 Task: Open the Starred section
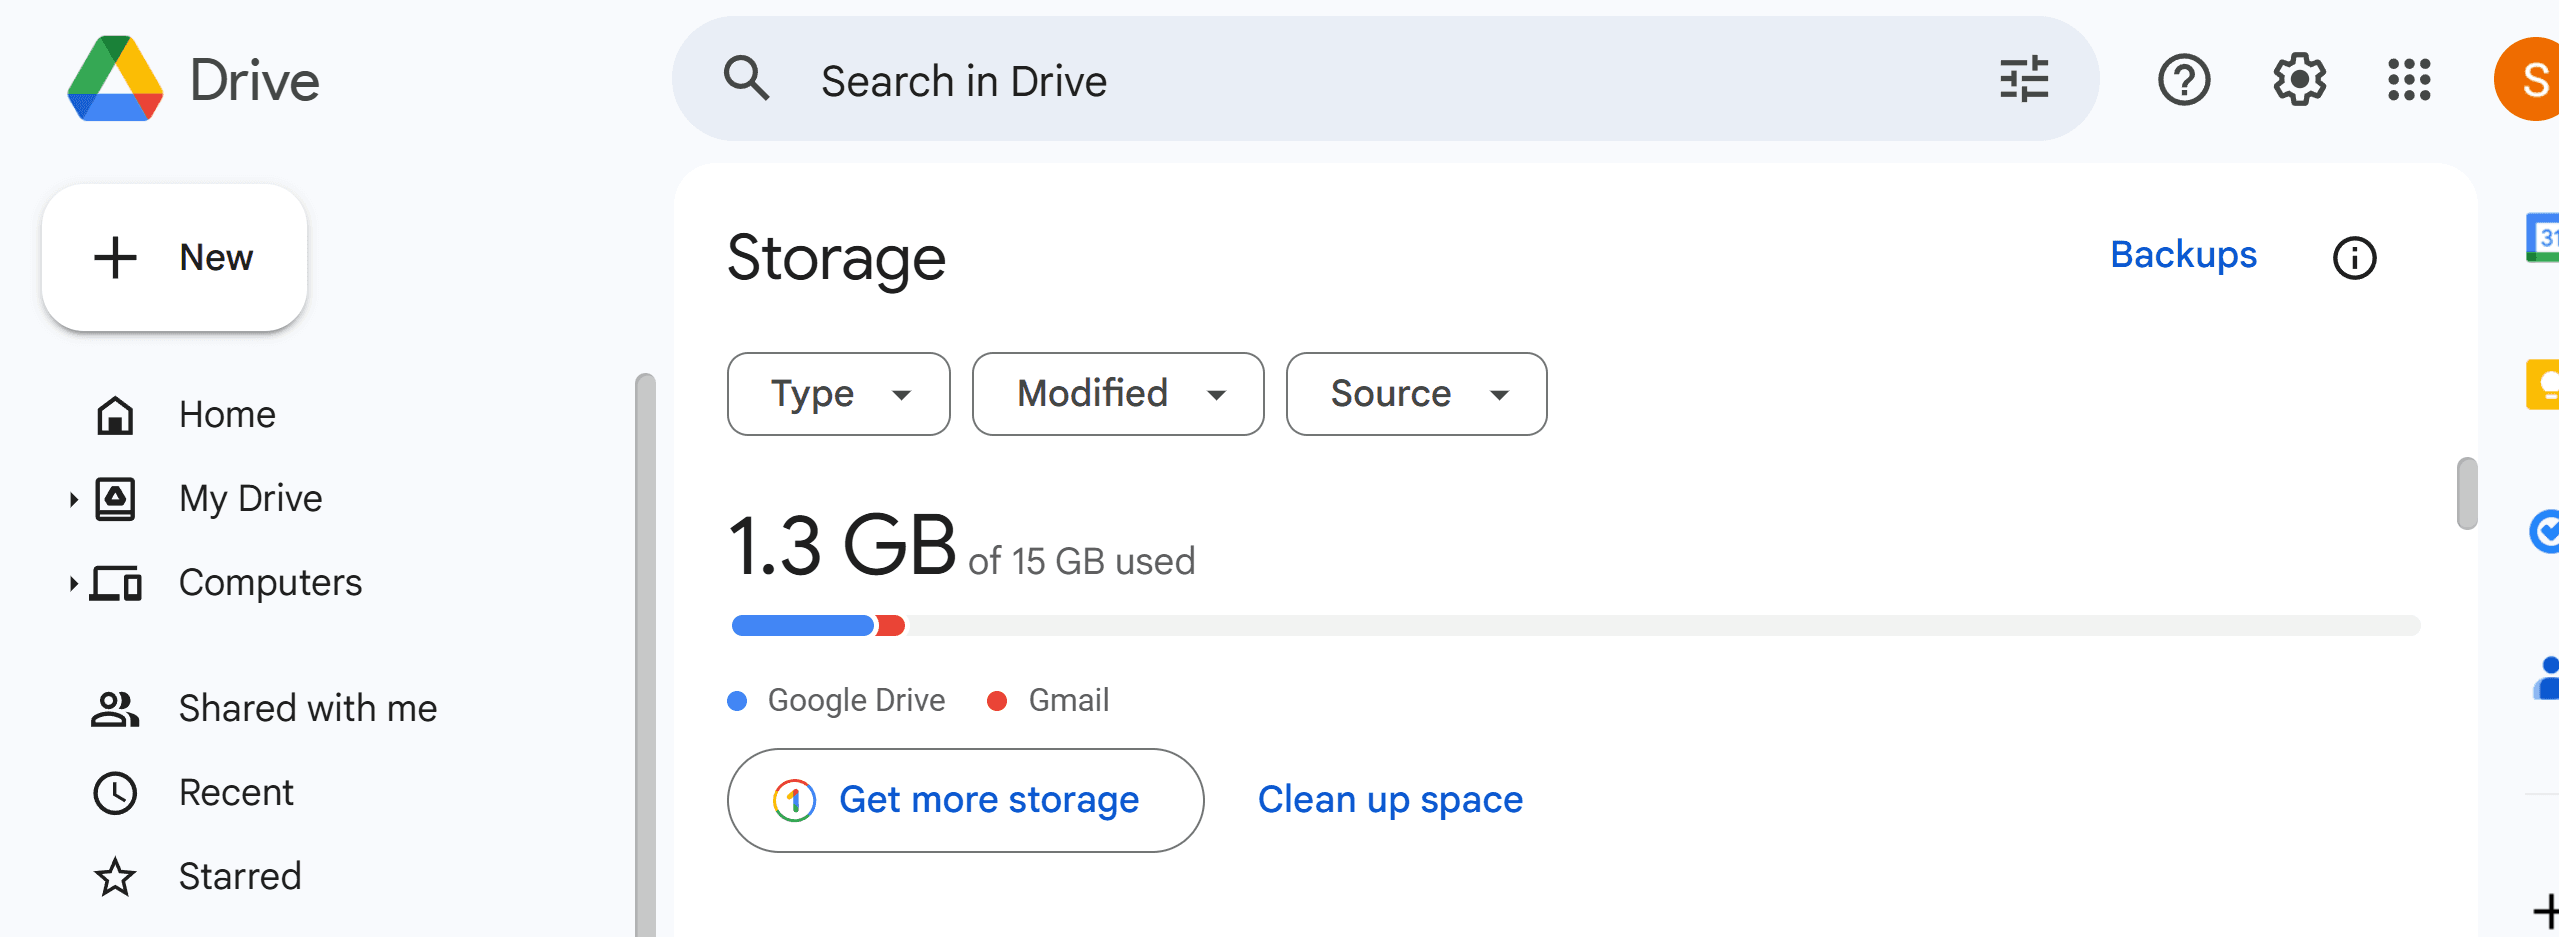point(239,876)
